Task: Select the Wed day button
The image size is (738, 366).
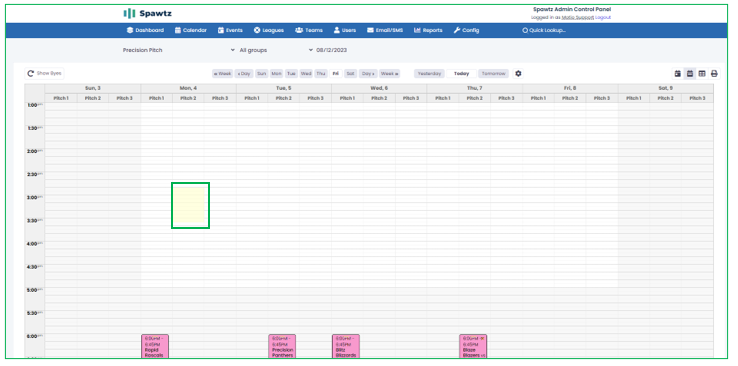Action: click(306, 74)
